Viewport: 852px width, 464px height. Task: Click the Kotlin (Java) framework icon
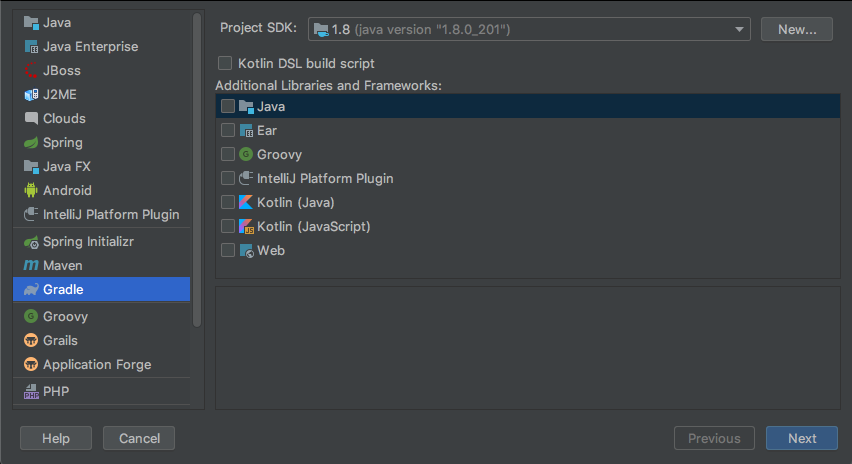pos(246,202)
